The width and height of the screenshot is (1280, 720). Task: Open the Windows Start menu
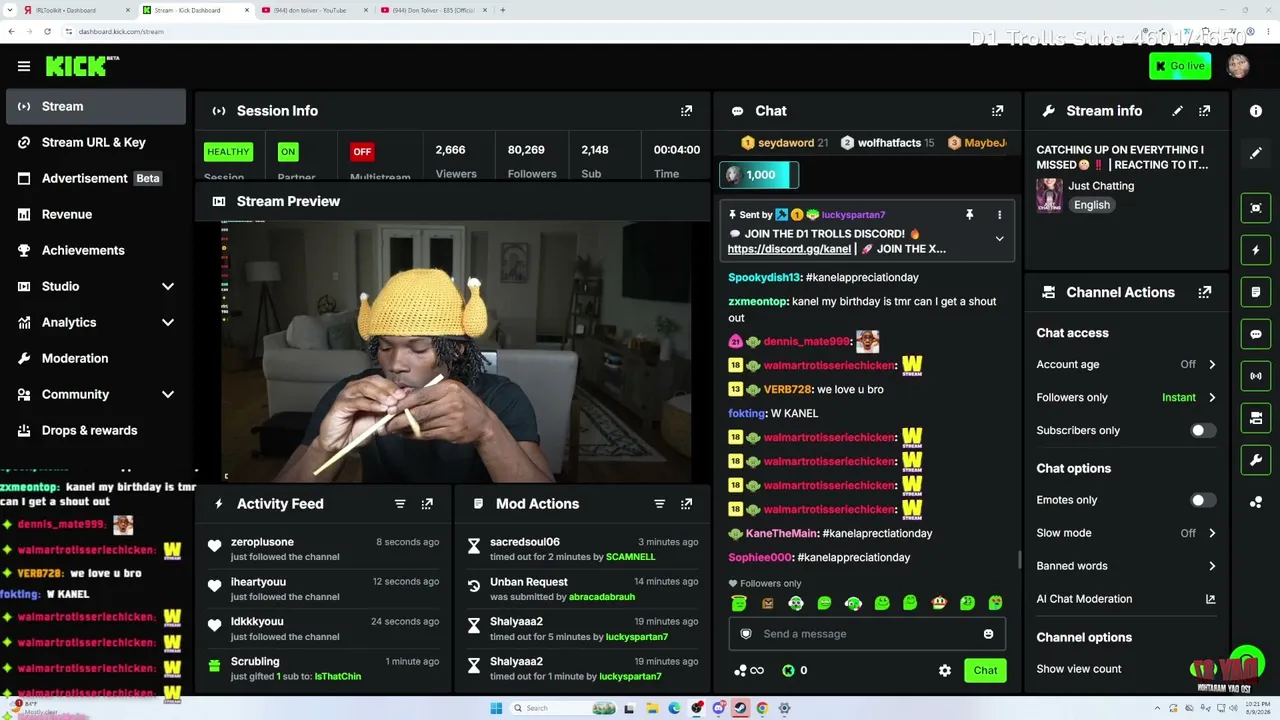coord(496,708)
